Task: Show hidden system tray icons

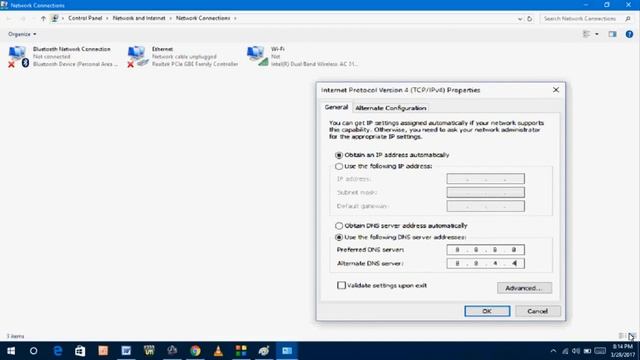Action: point(553,351)
